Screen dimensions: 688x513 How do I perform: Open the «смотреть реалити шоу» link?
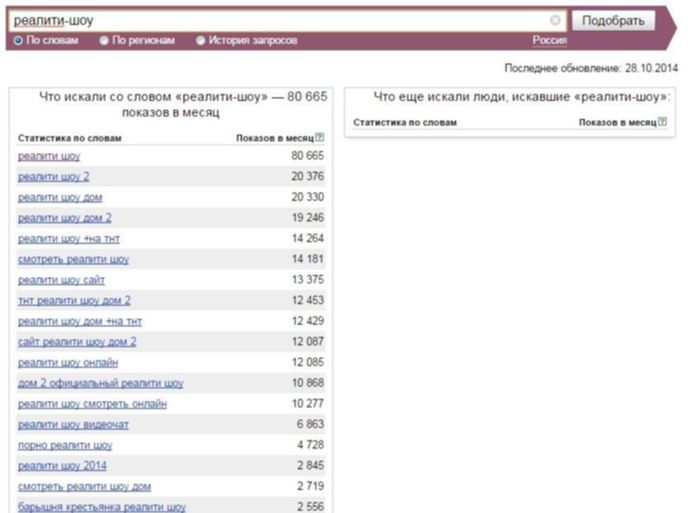(x=73, y=259)
